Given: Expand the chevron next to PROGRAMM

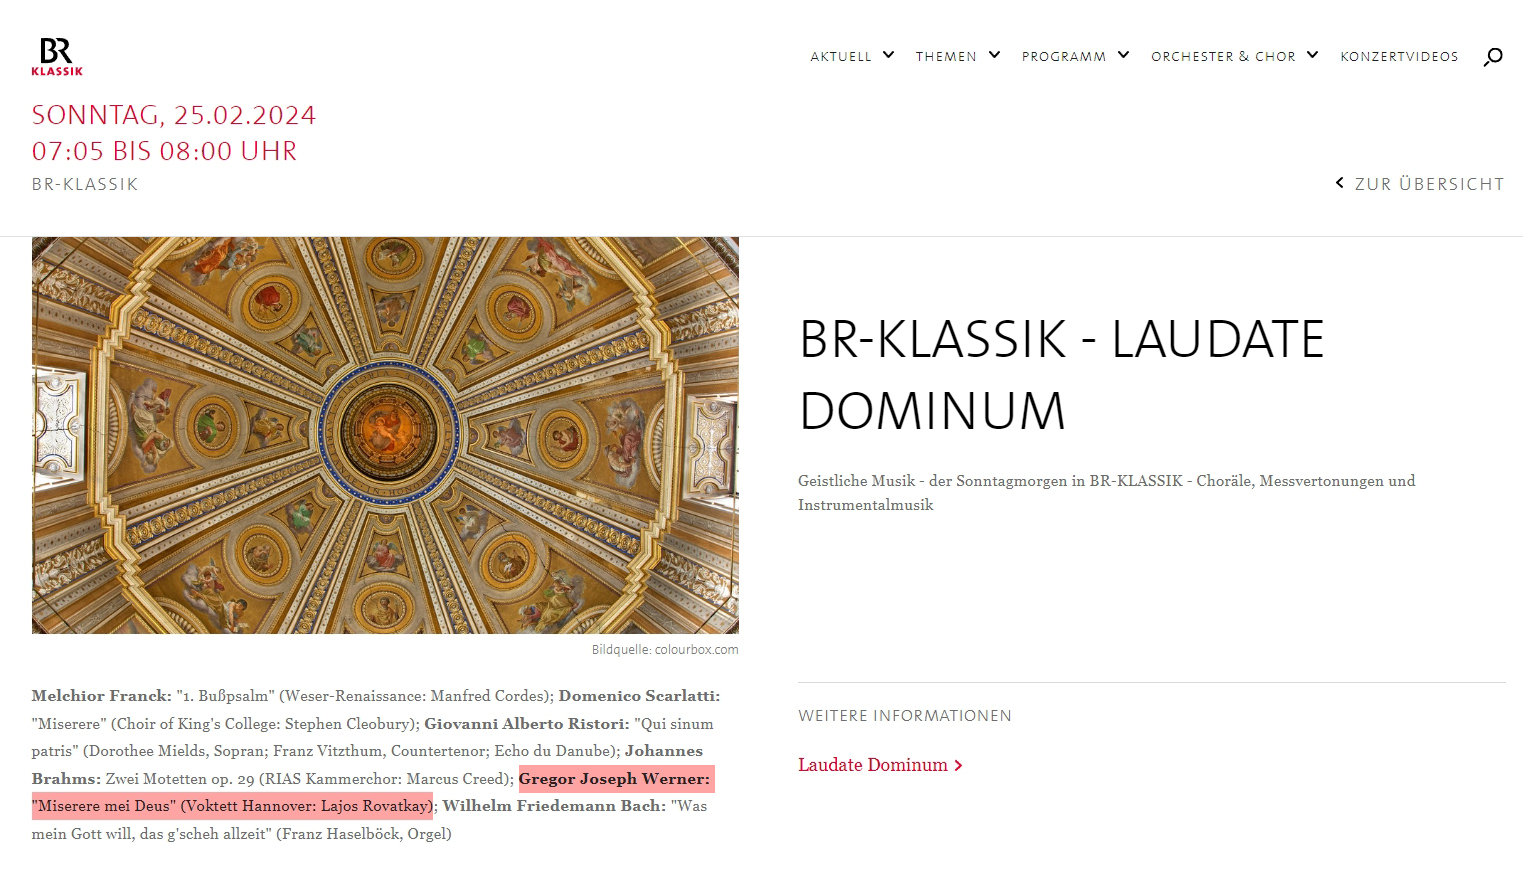Looking at the screenshot, I should click(1123, 55).
